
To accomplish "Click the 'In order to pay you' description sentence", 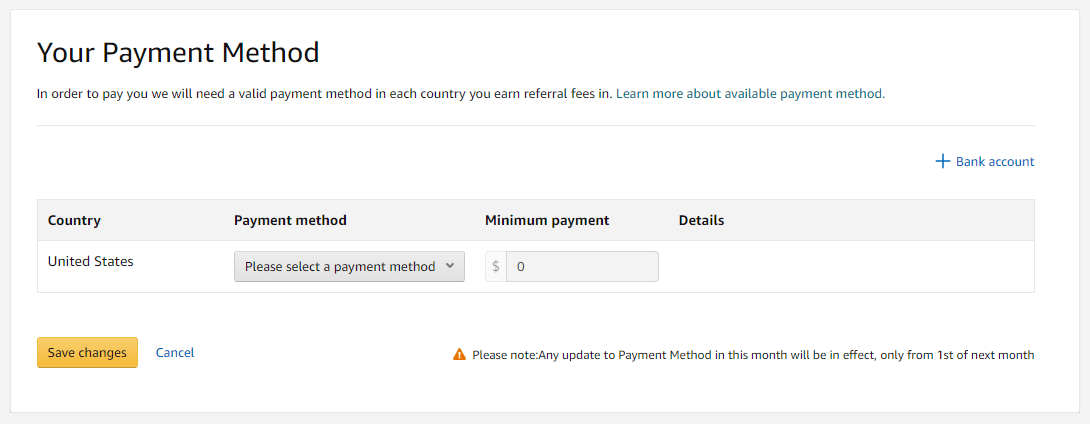I will tap(325, 93).
